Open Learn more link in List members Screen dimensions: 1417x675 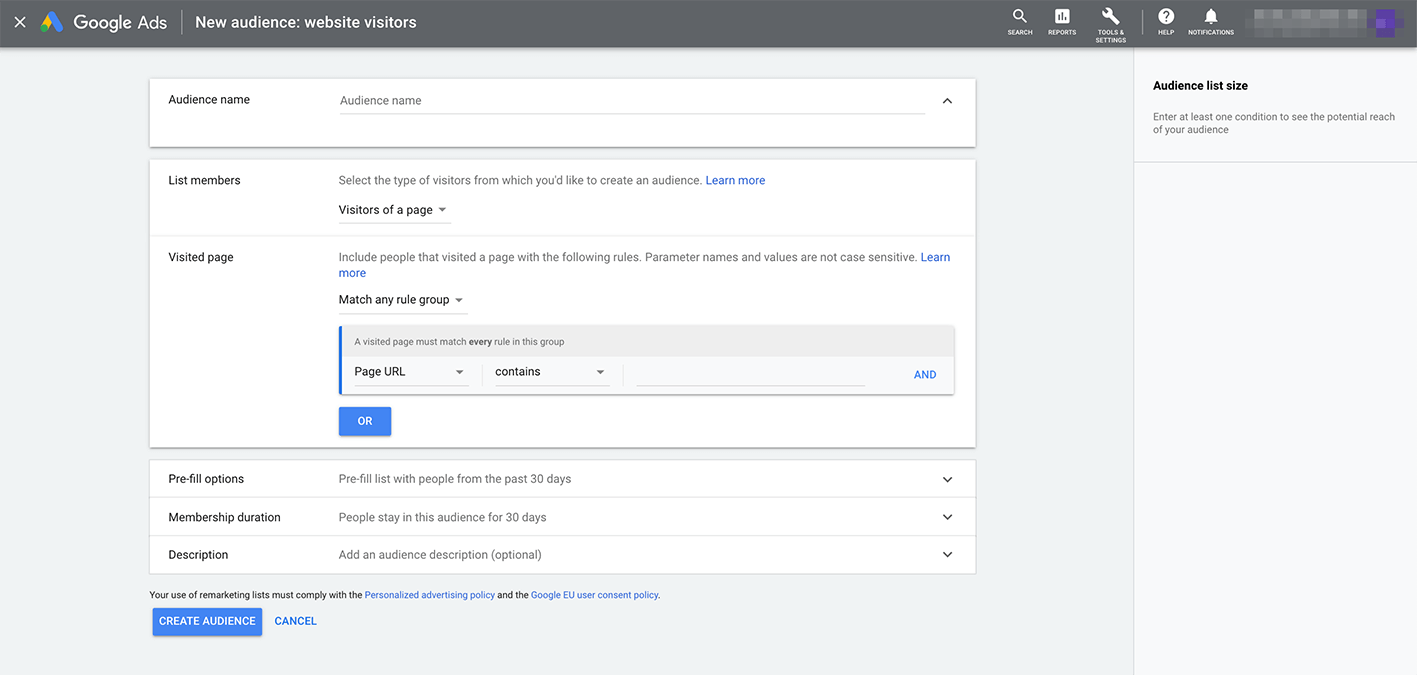pyautogui.click(x=735, y=181)
